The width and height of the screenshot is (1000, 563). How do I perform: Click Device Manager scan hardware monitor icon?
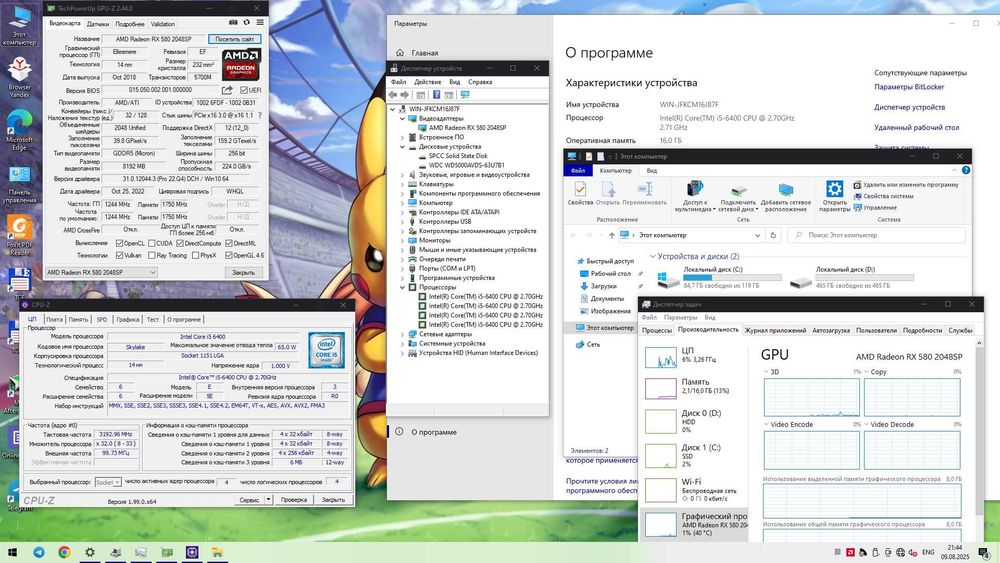point(465,95)
